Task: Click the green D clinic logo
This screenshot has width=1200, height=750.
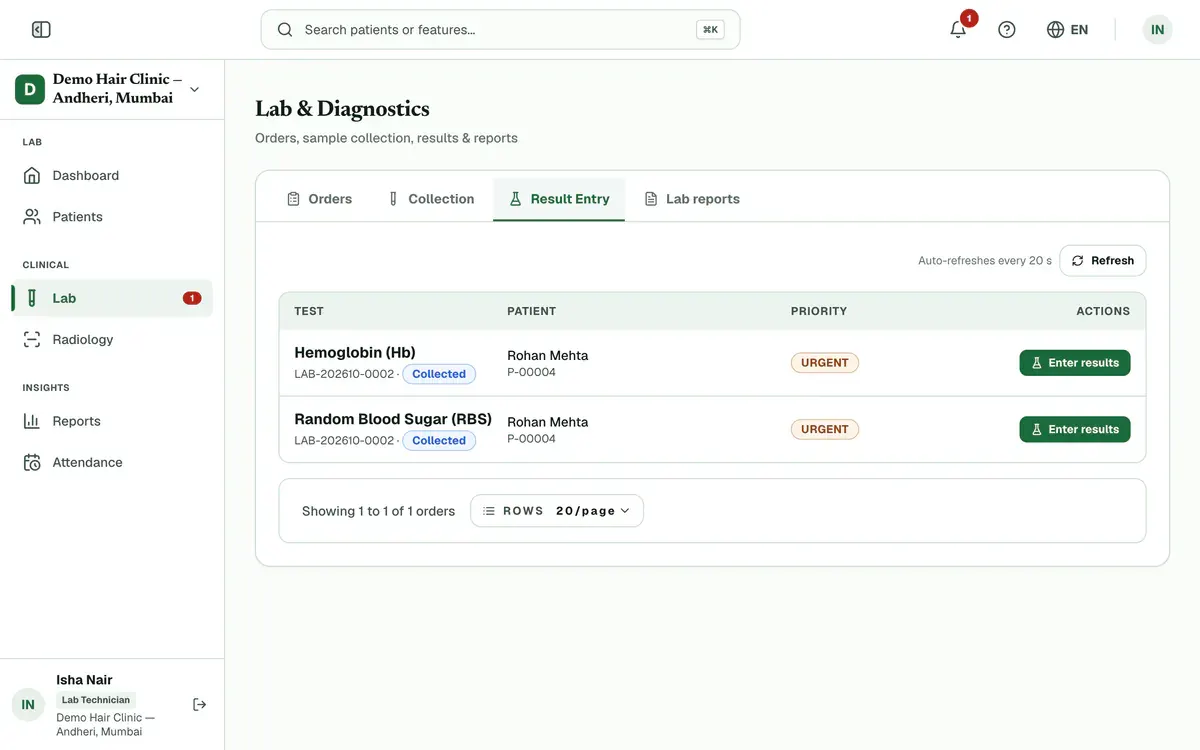Action: pos(30,89)
